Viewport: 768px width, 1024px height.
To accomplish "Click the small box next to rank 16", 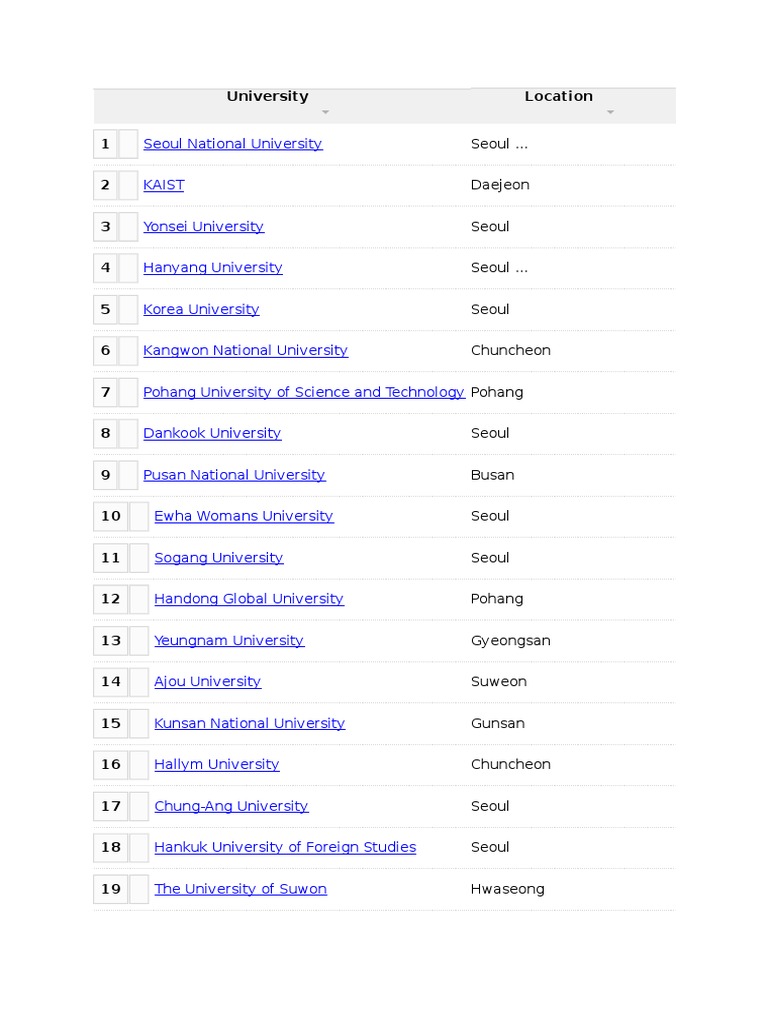I will pyautogui.click(x=139, y=765).
